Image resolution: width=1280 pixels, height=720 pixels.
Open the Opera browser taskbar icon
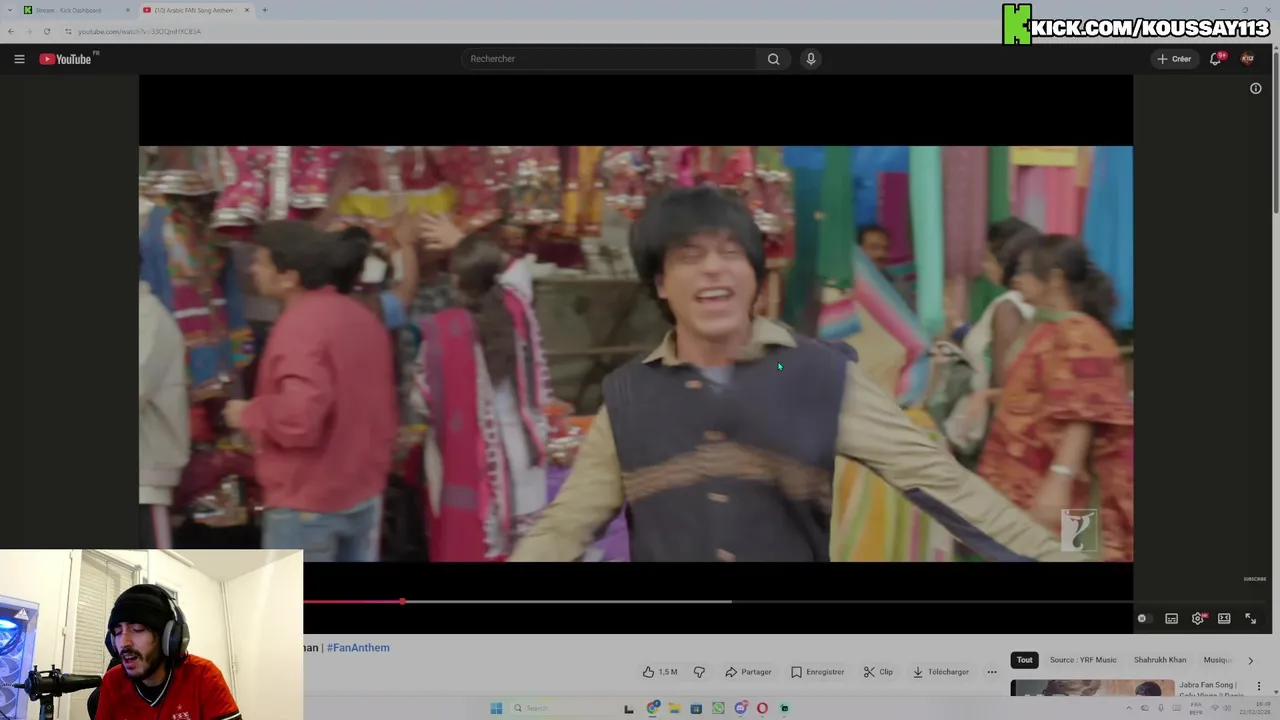(x=762, y=708)
